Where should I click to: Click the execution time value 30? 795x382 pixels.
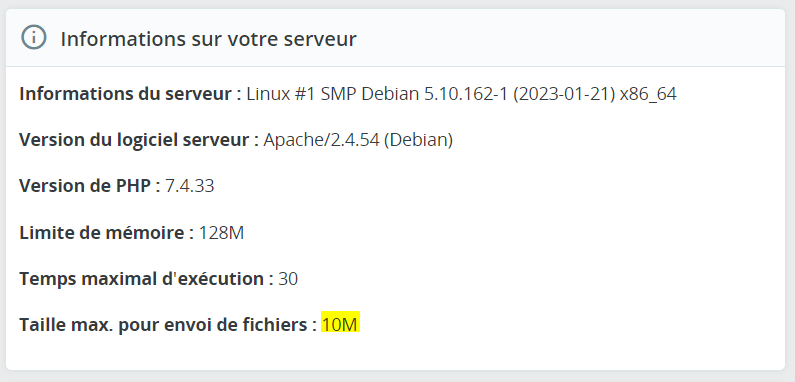coord(288,279)
